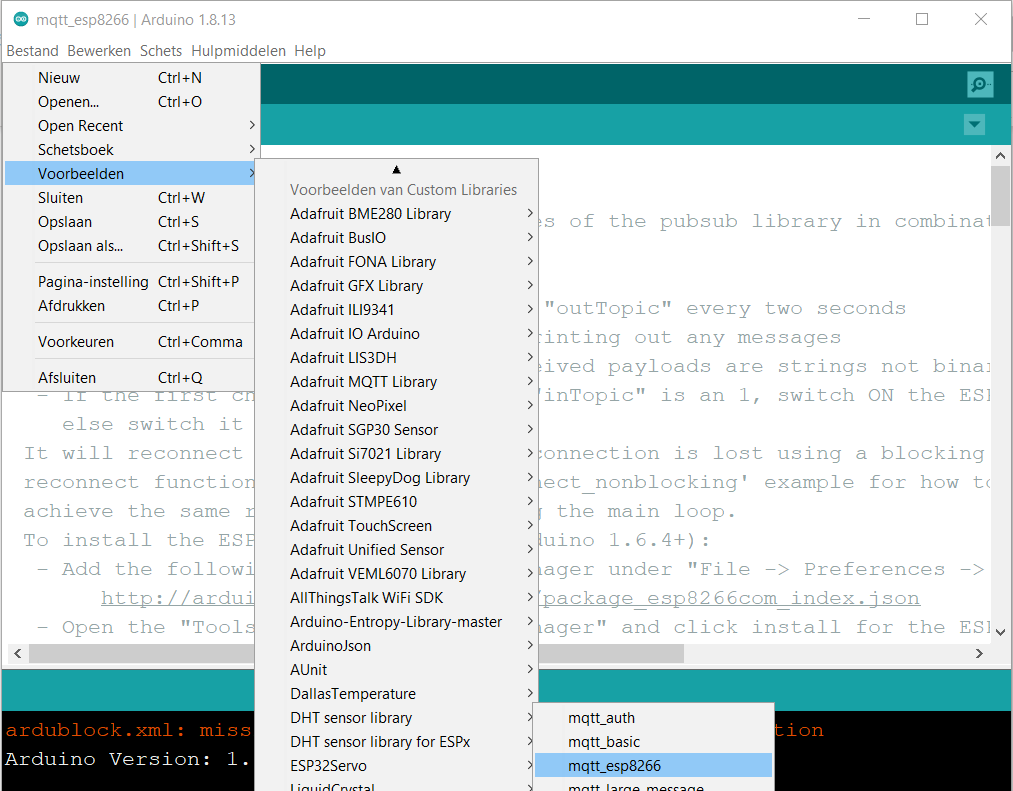Open the mqtt_esp8266 example
Screen dimensions: 1013x791
pyautogui.click(x=653, y=765)
